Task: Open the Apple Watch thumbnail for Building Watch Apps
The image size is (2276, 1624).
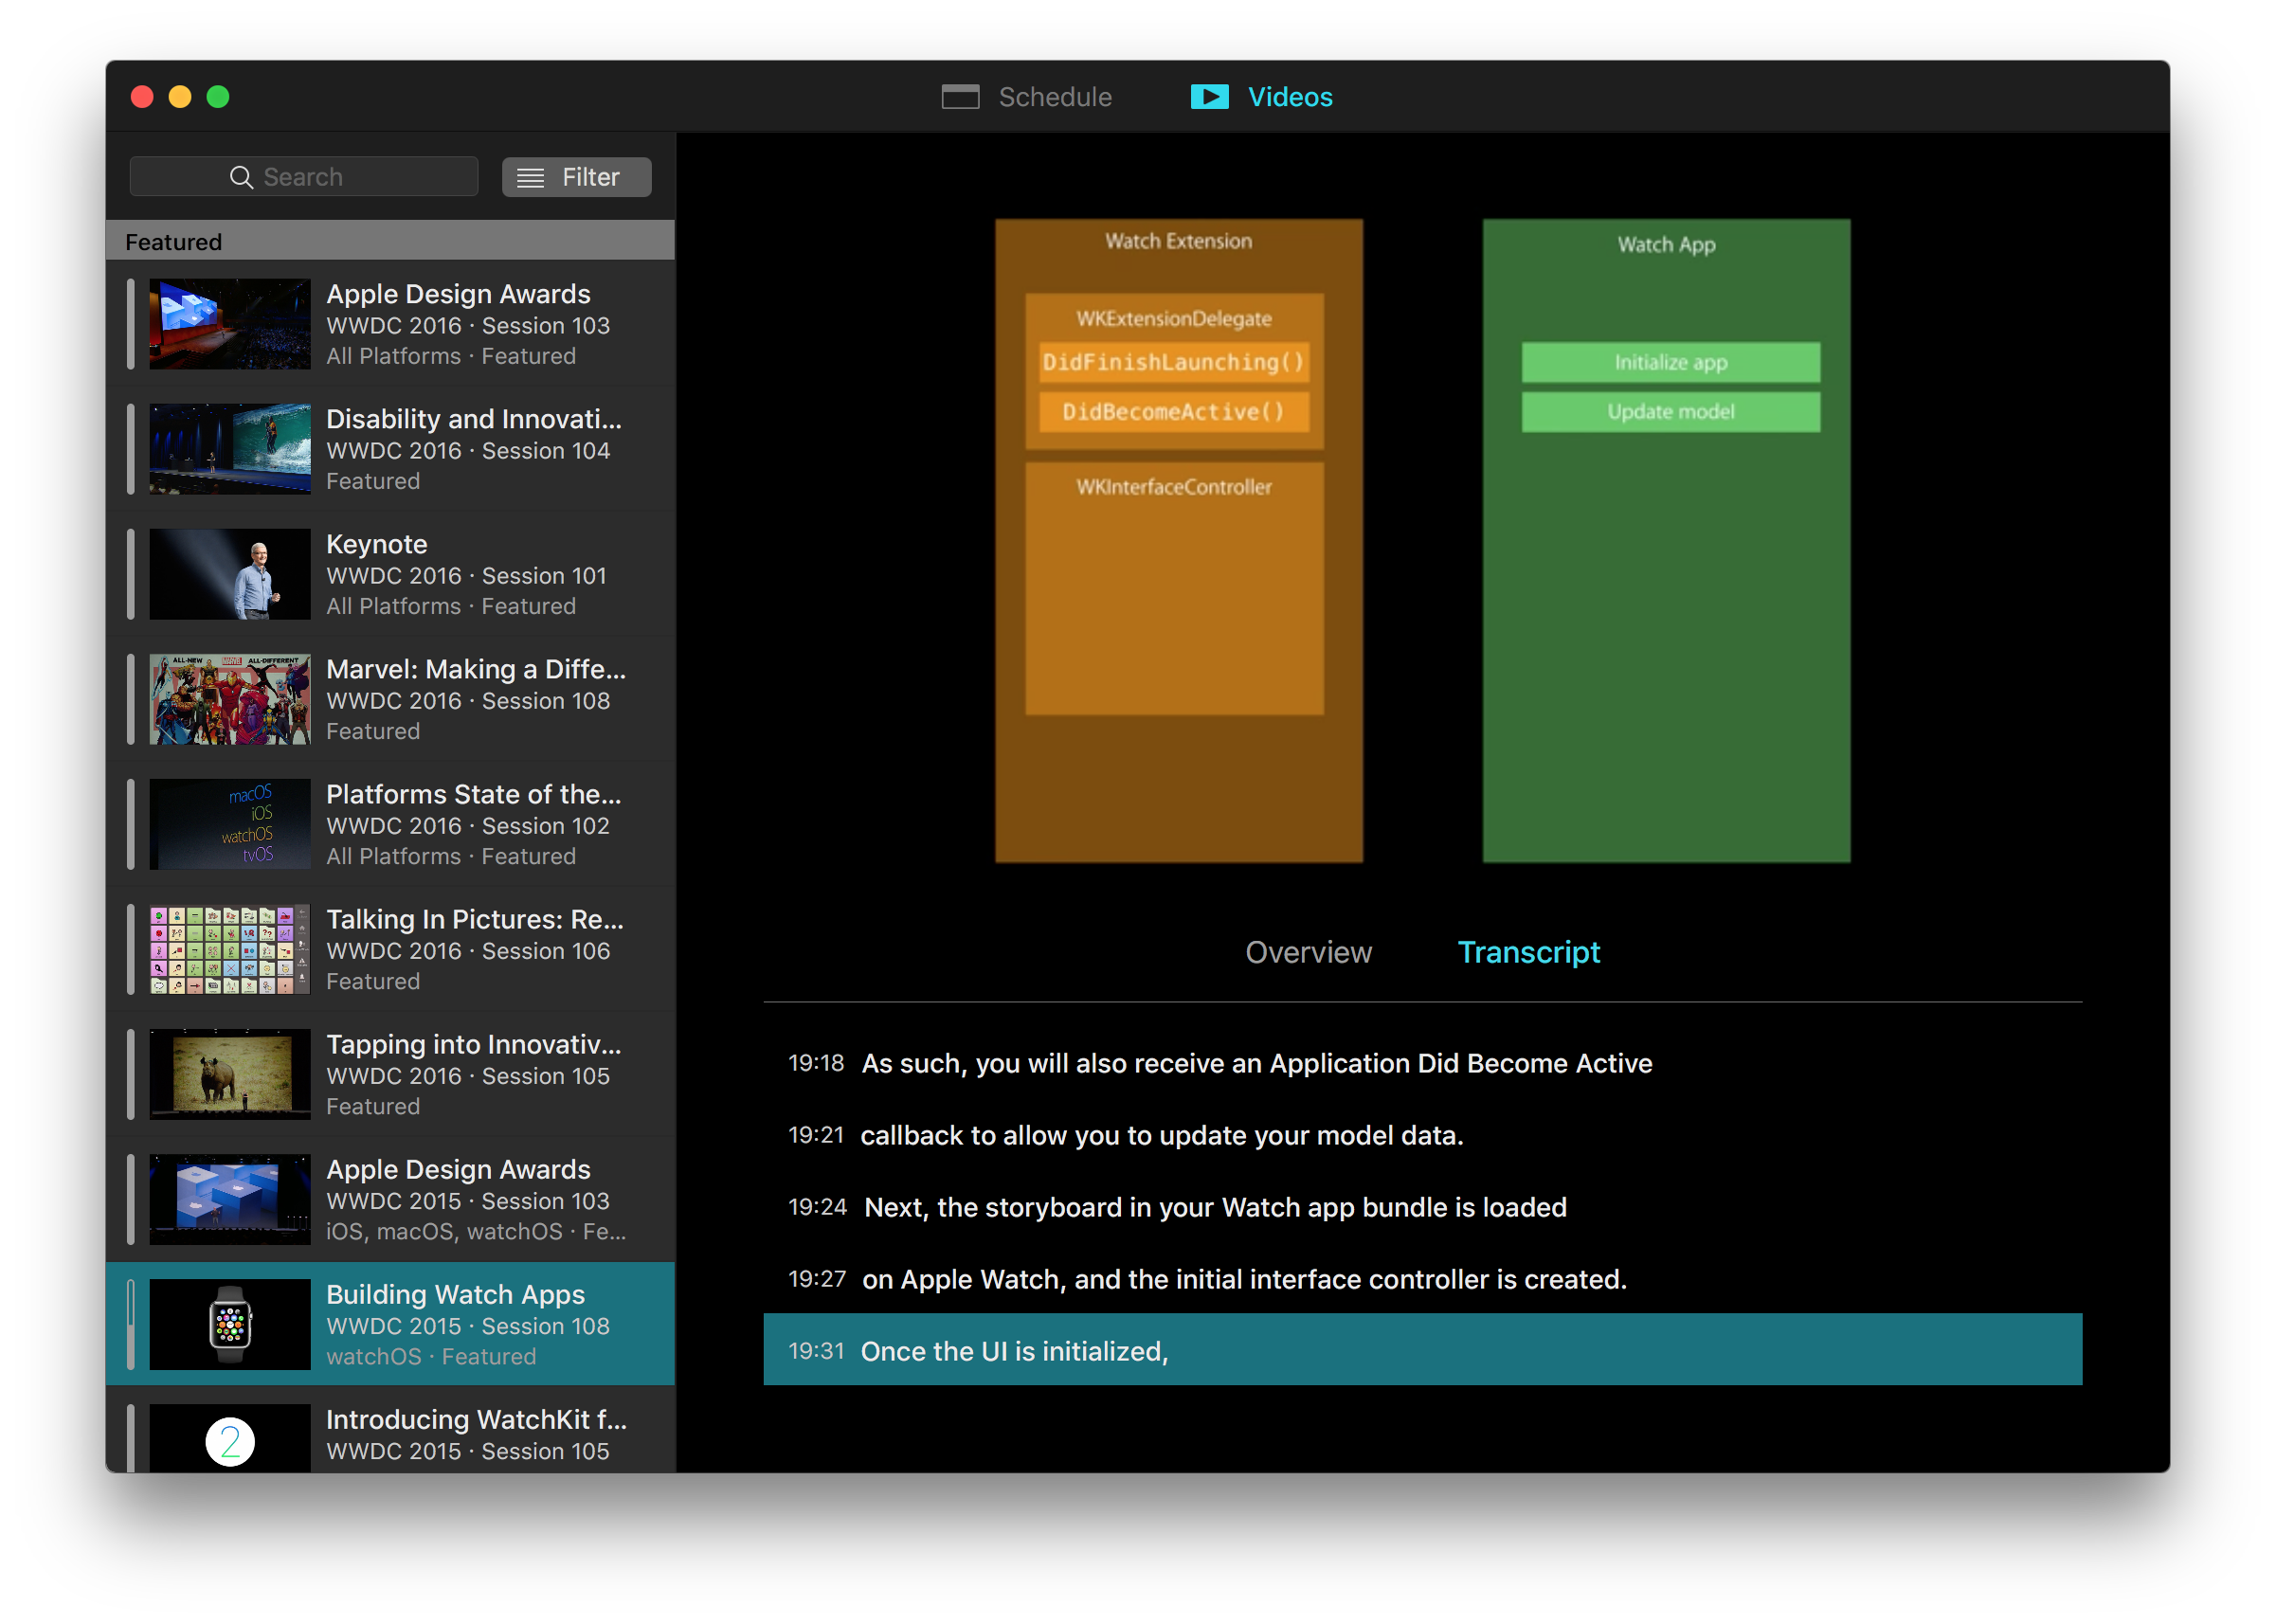Action: 230,1324
